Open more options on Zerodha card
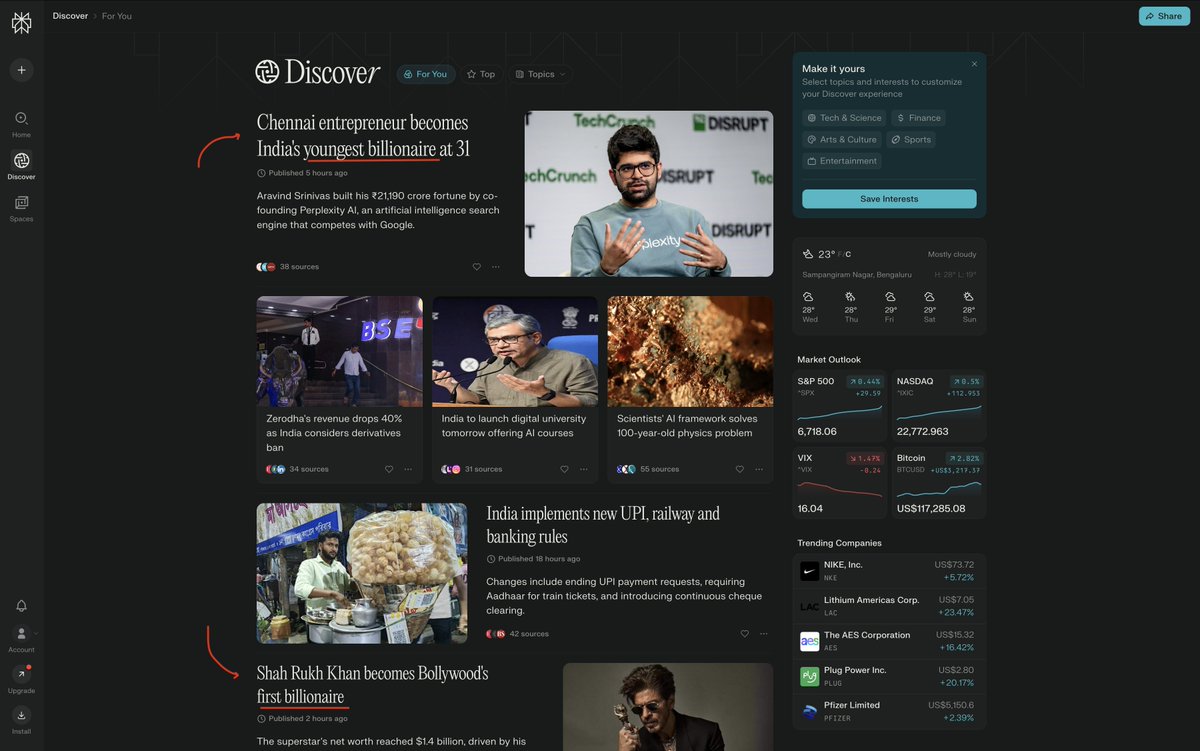Screen dimensions: 1200x751 pos(408,469)
